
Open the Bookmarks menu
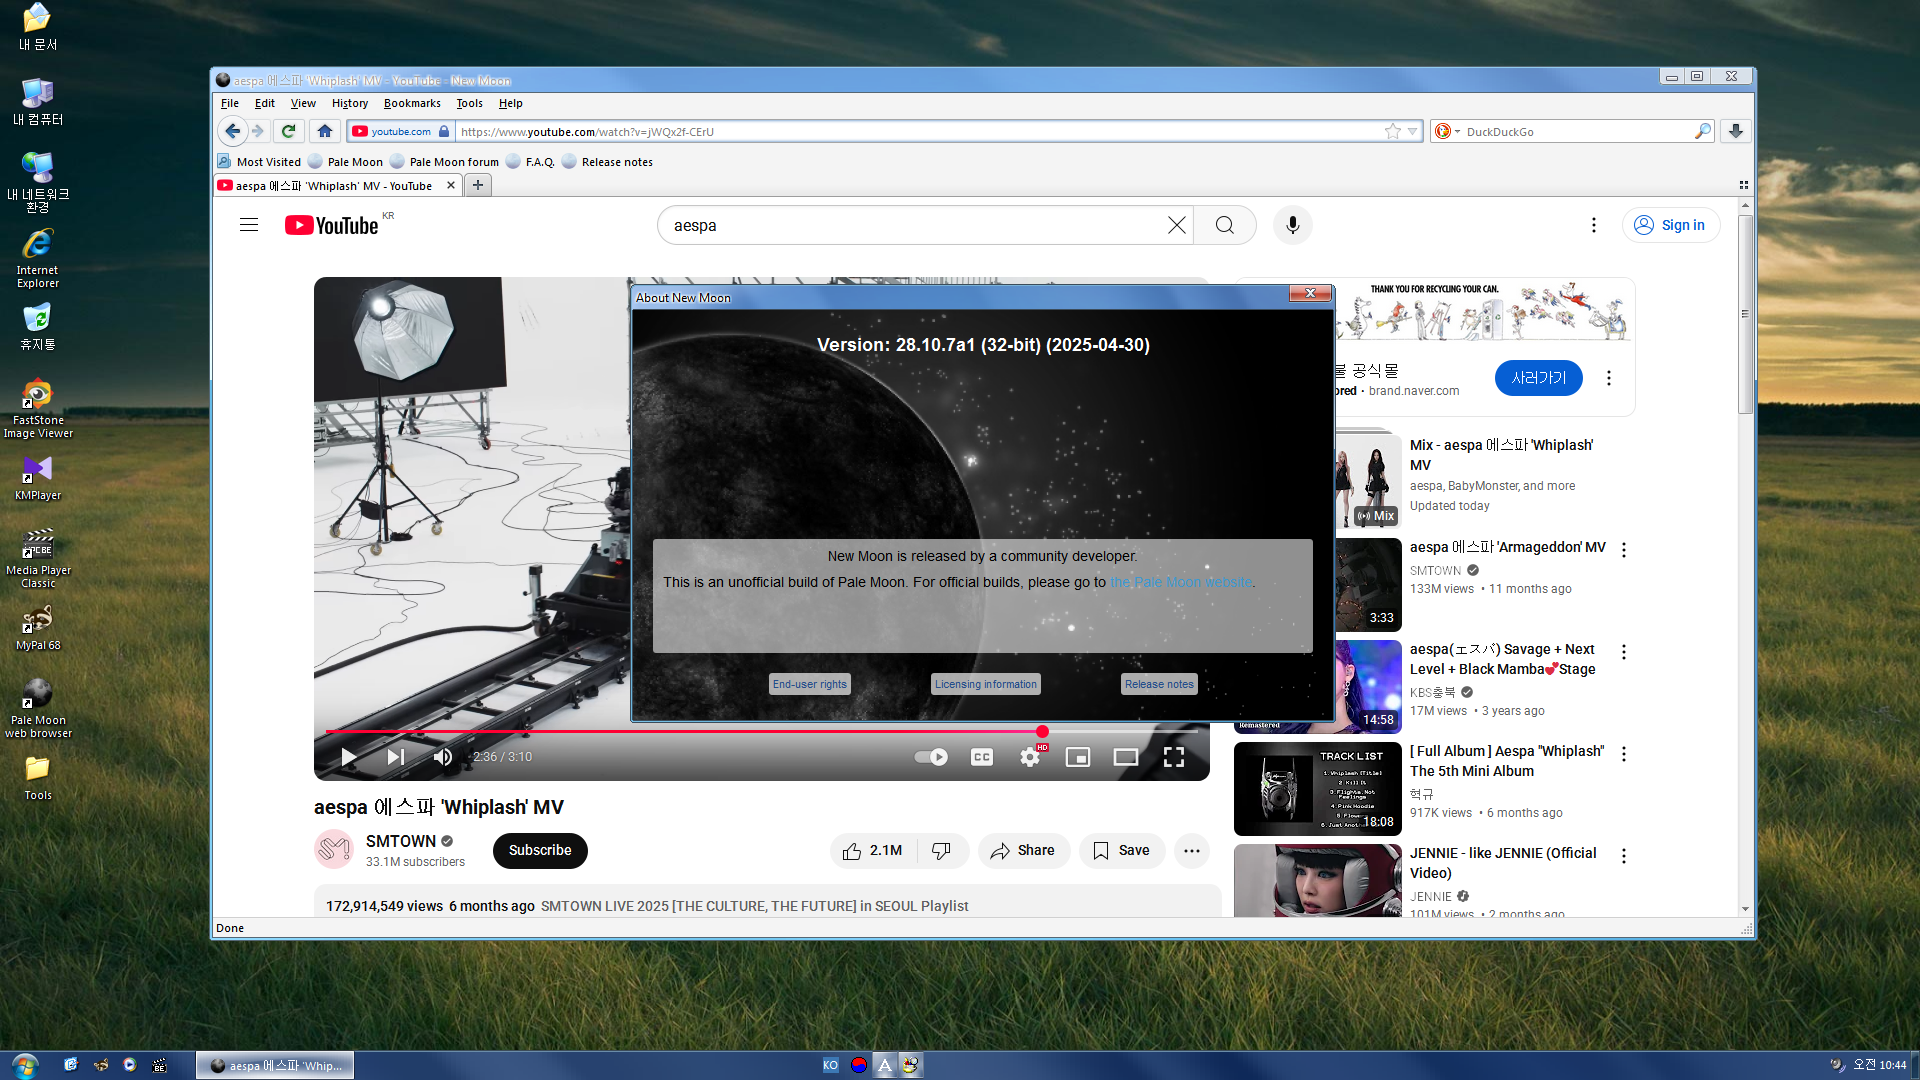point(412,103)
